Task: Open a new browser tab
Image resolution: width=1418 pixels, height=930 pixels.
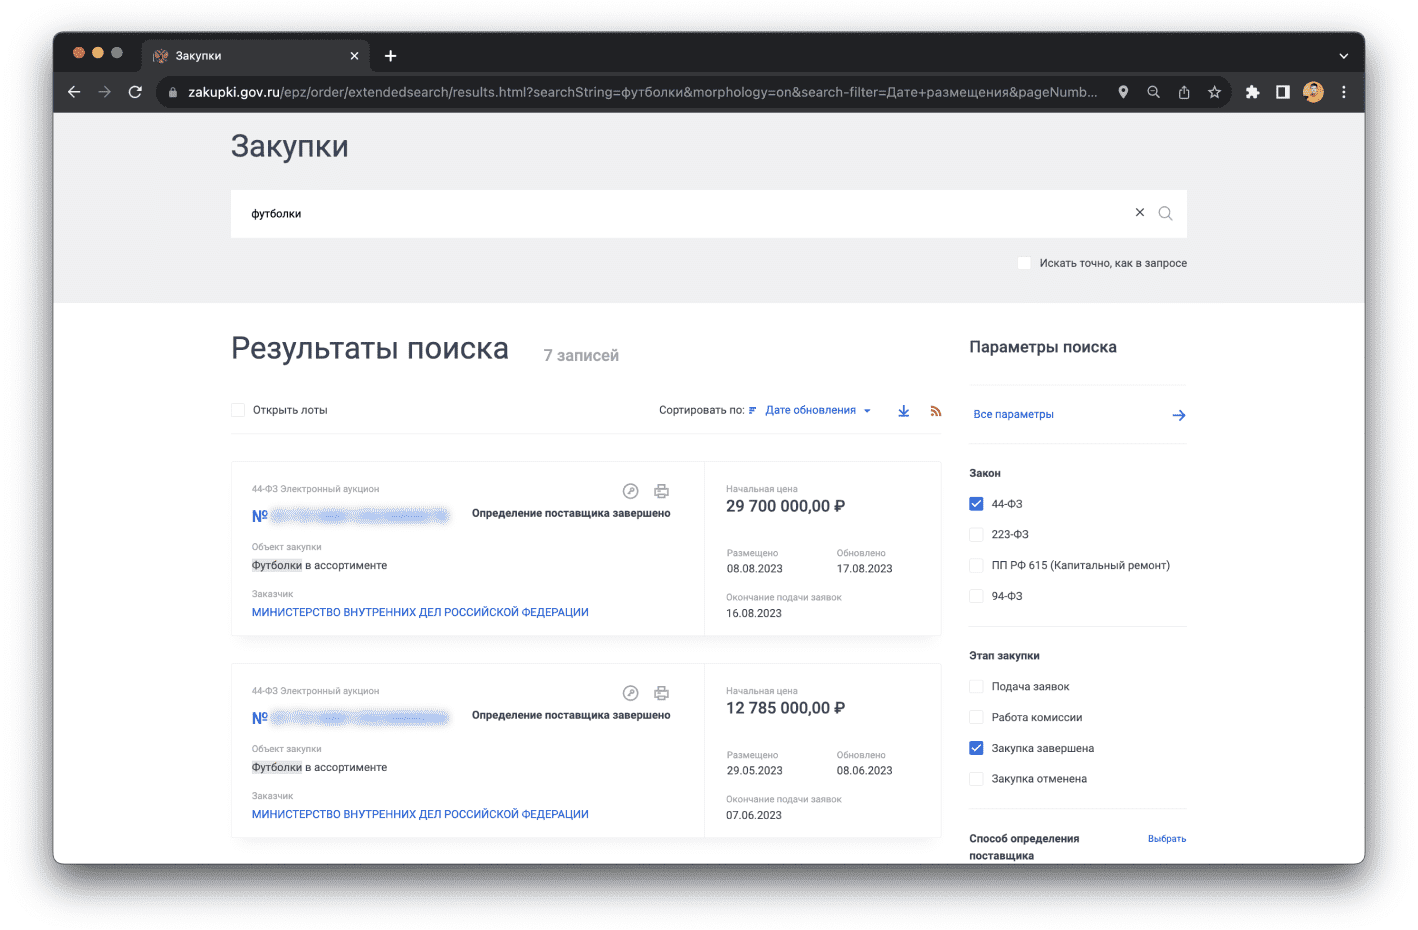Action: (390, 56)
